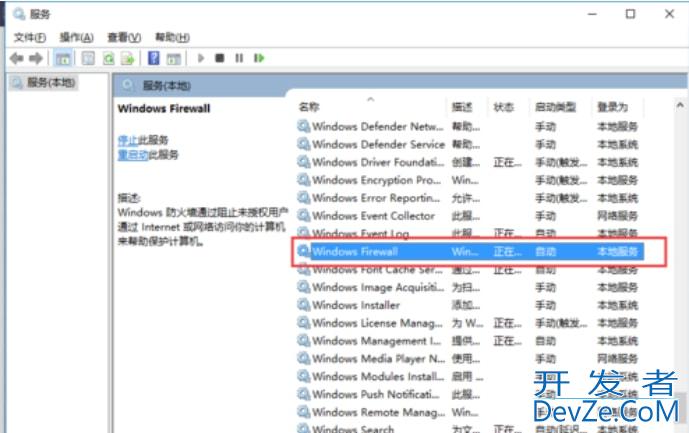689x433 pixels.
Task: Select the highlighted Windows Firewall service
Action: (355, 251)
